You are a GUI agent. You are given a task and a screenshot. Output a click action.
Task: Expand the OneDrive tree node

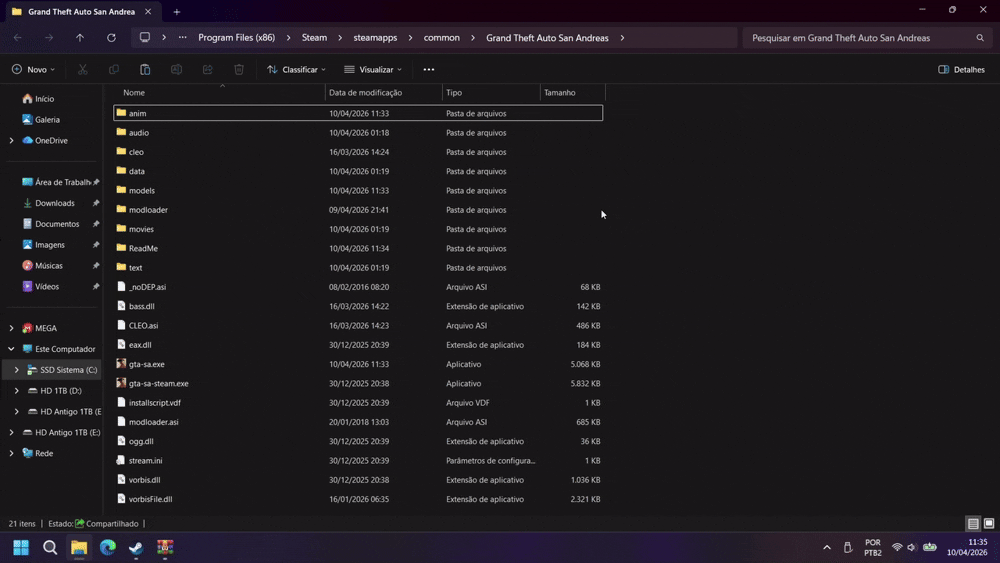click(x=11, y=140)
